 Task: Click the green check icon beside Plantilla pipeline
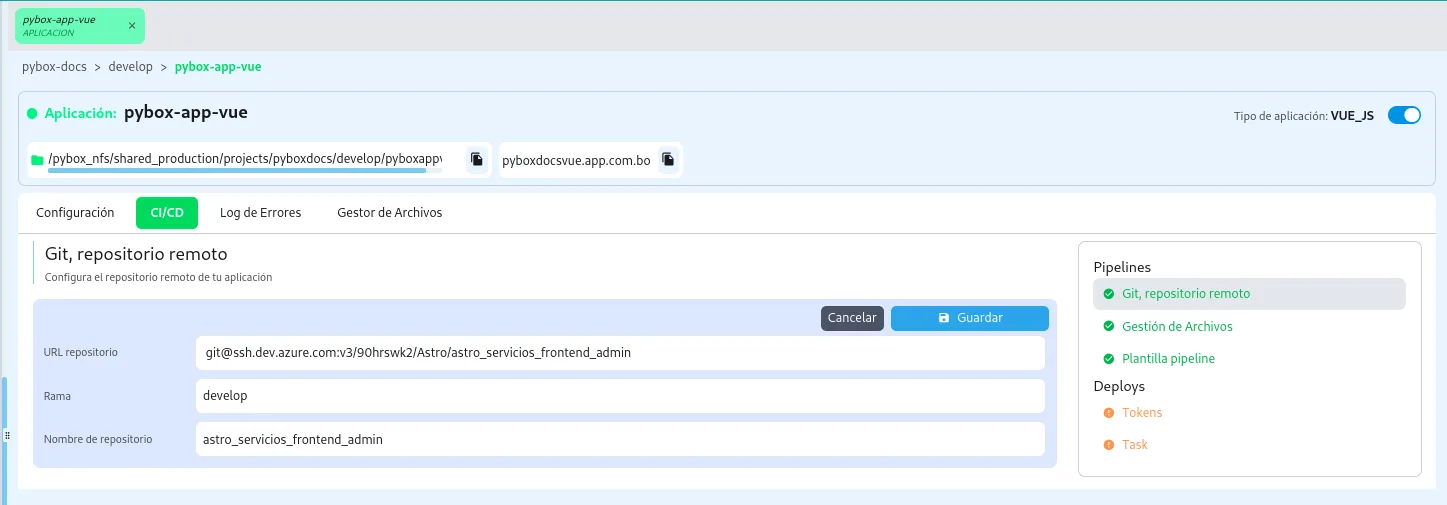pyautogui.click(x=1108, y=359)
